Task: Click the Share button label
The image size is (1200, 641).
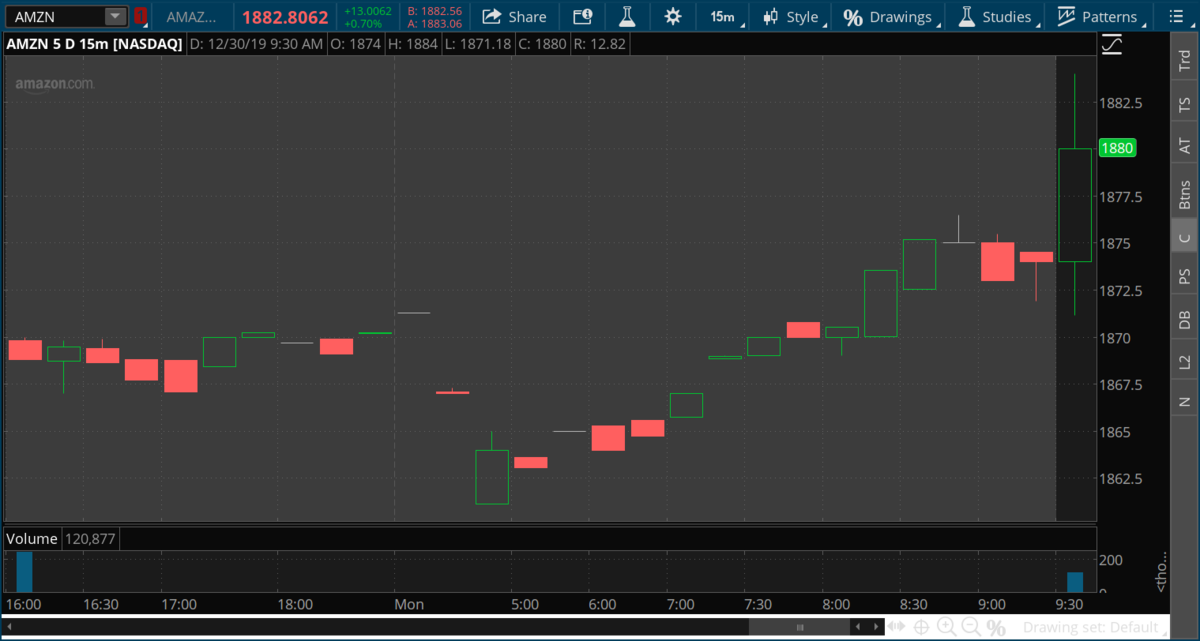Action: 527,17
